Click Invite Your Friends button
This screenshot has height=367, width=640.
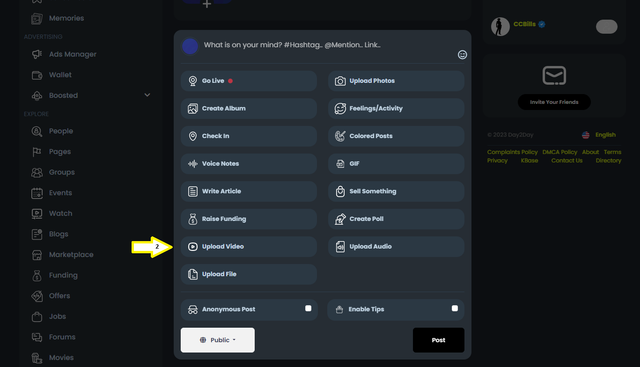point(554,102)
